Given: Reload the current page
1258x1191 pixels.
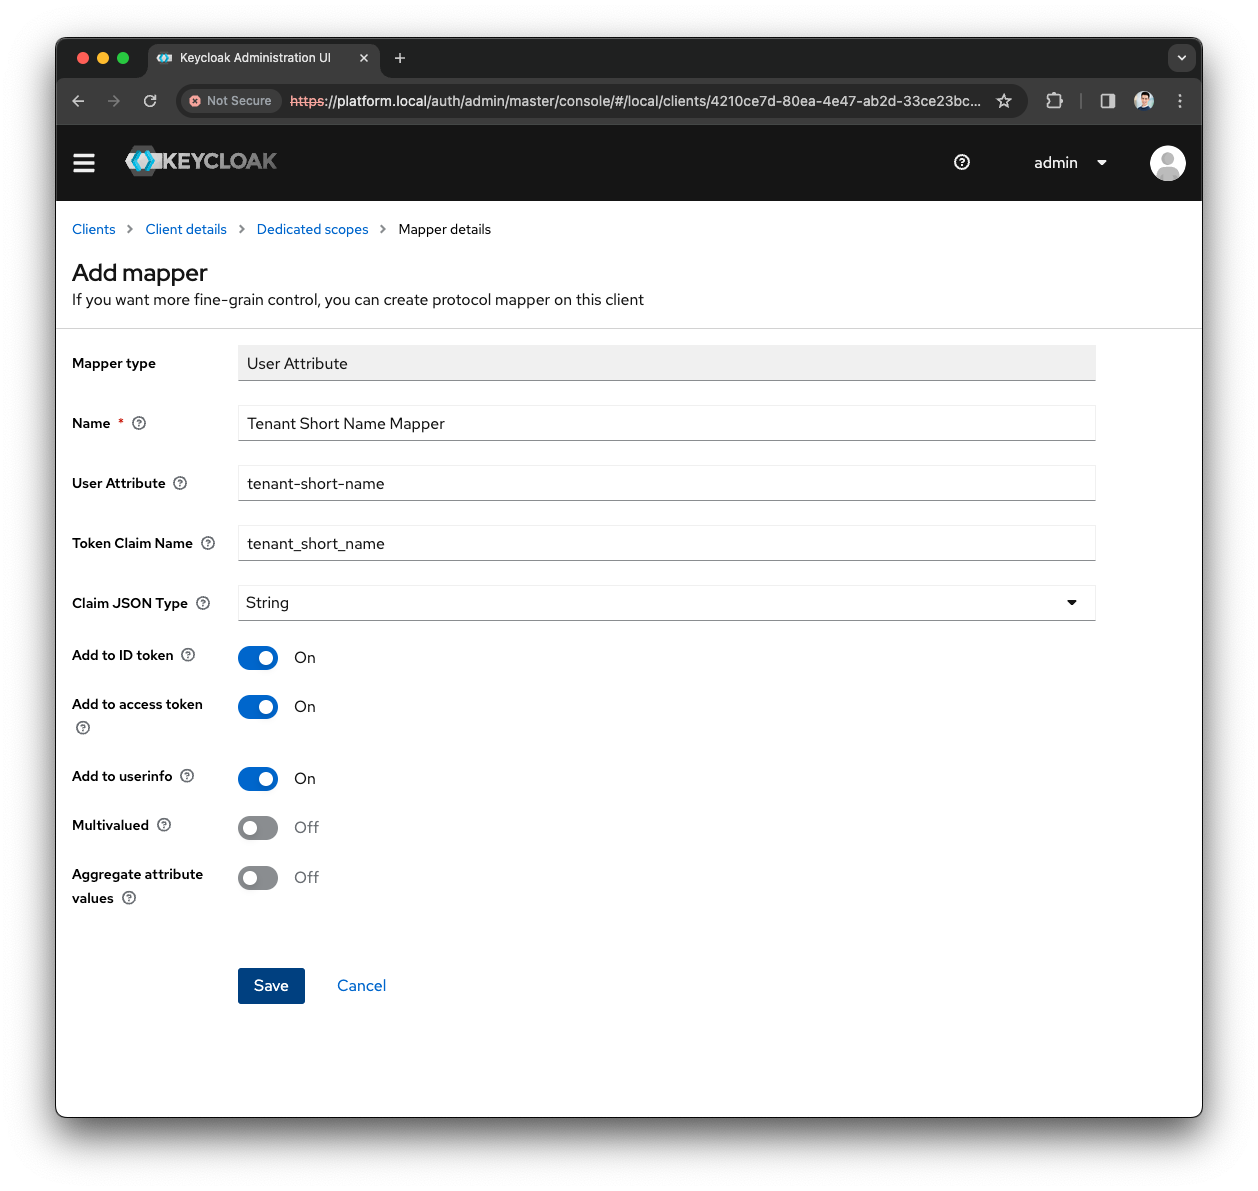Looking at the screenshot, I should click(150, 101).
